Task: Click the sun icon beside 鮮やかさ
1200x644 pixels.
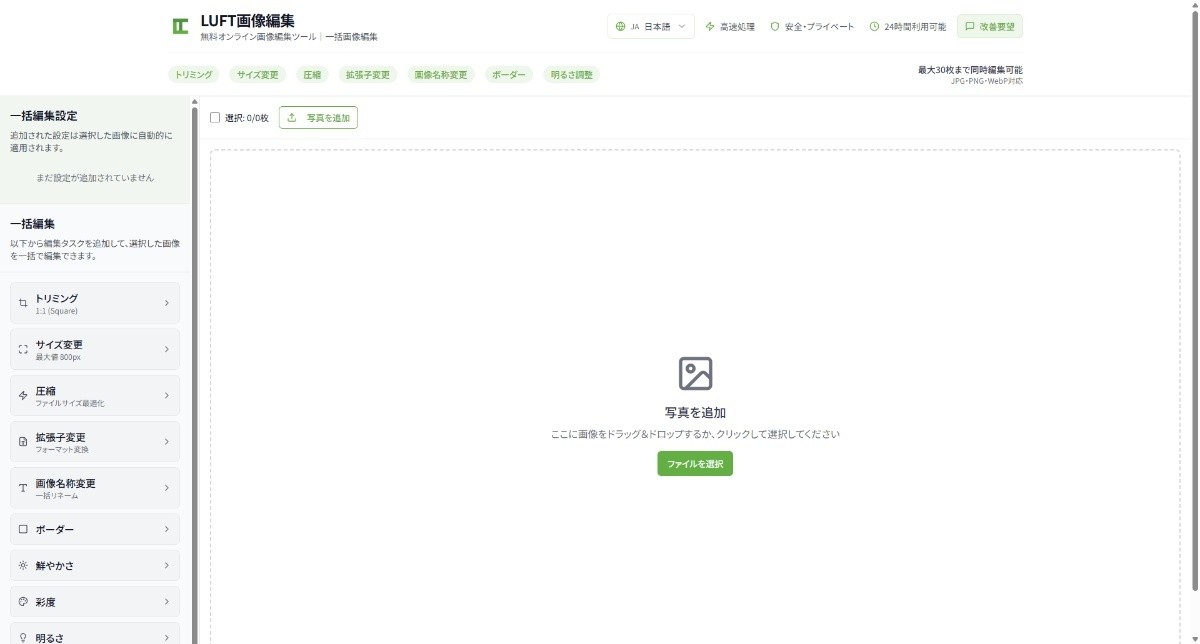Action: tap(23, 565)
